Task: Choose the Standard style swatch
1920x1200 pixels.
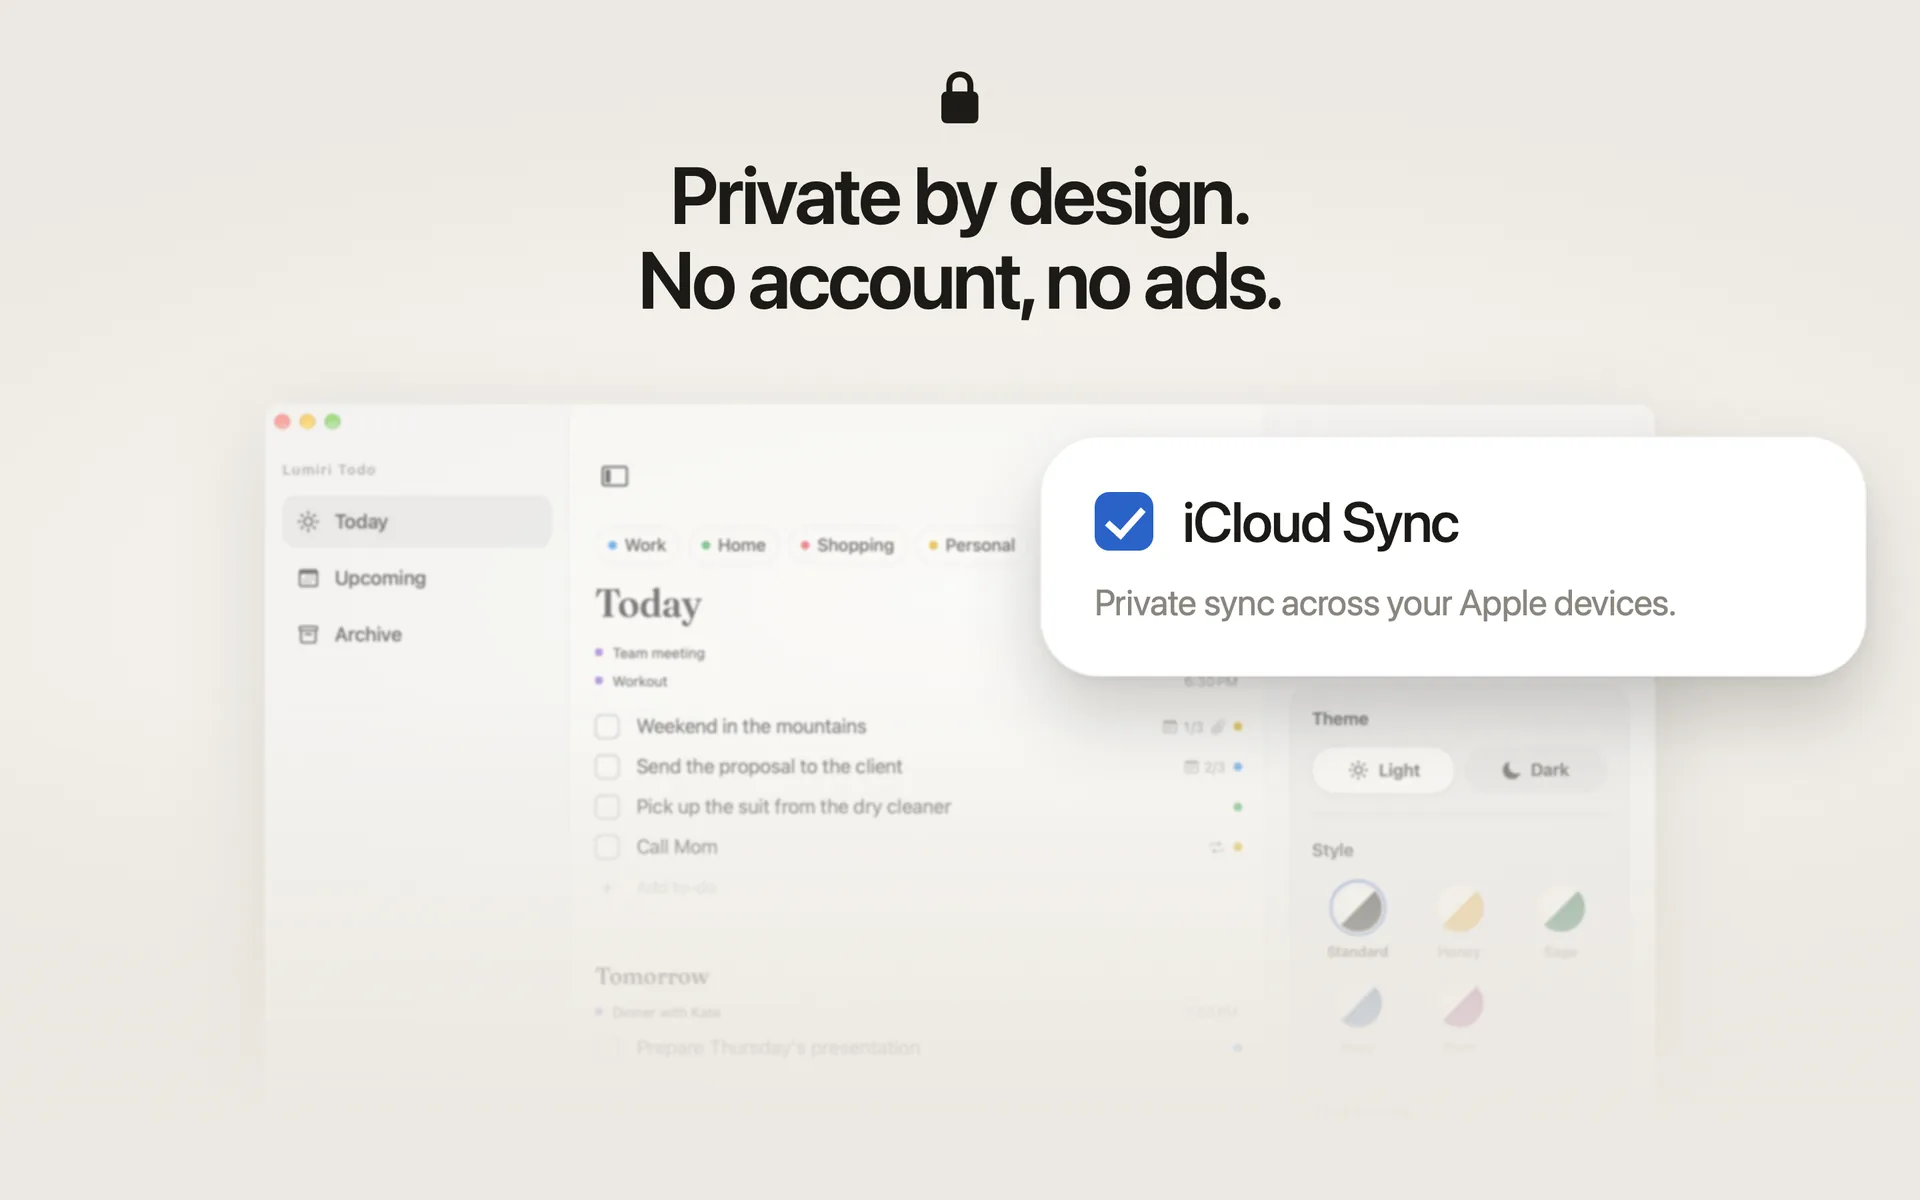Action: tap(1357, 908)
